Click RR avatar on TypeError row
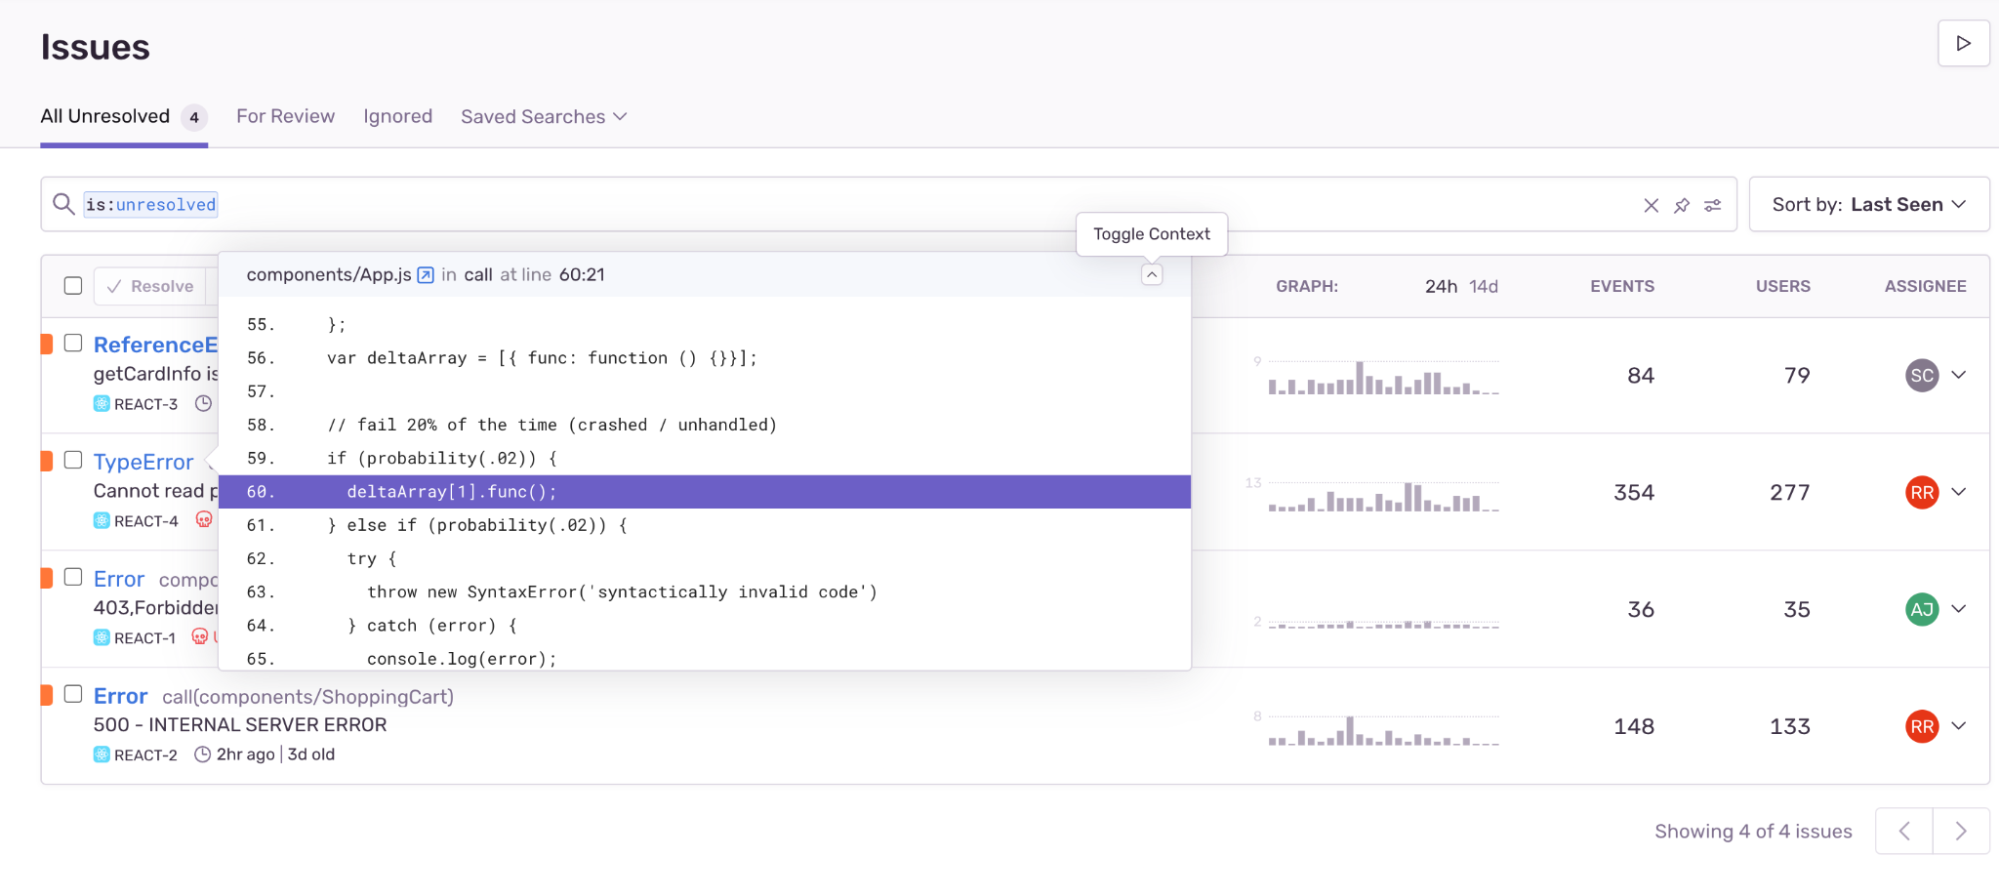This screenshot has height=870, width=1999. (1921, 492)
